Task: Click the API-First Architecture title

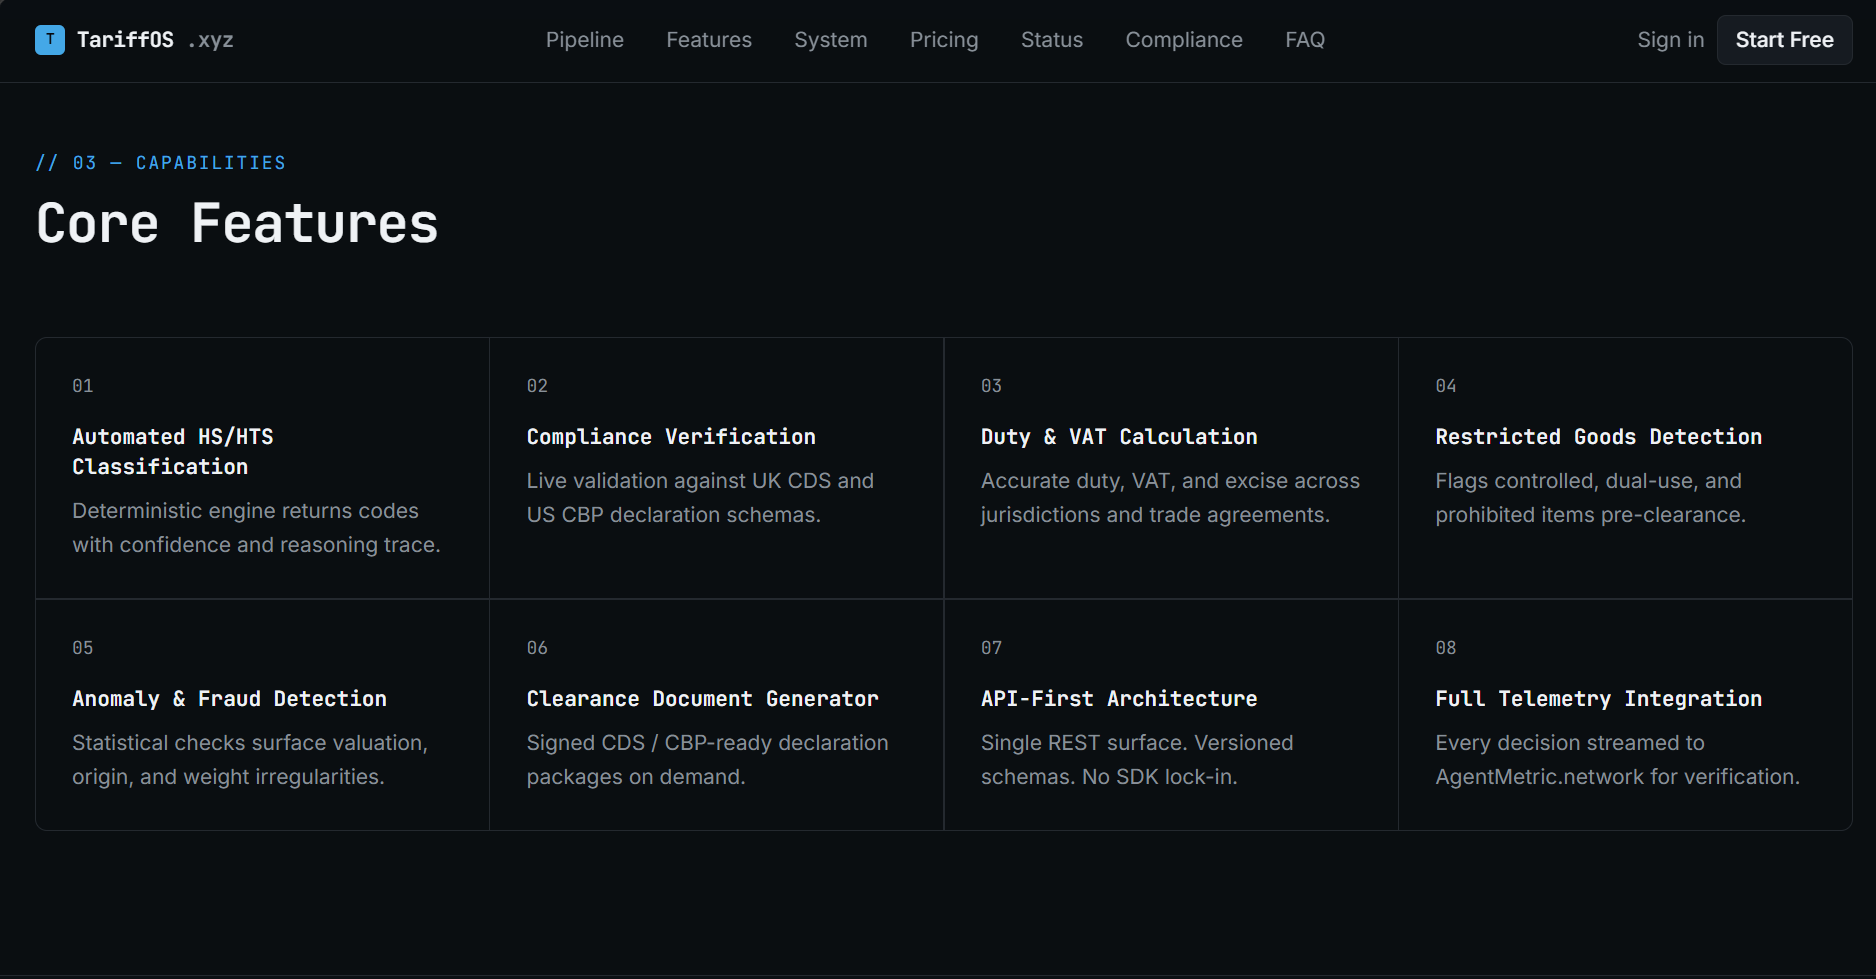Action: point(1119,699)
